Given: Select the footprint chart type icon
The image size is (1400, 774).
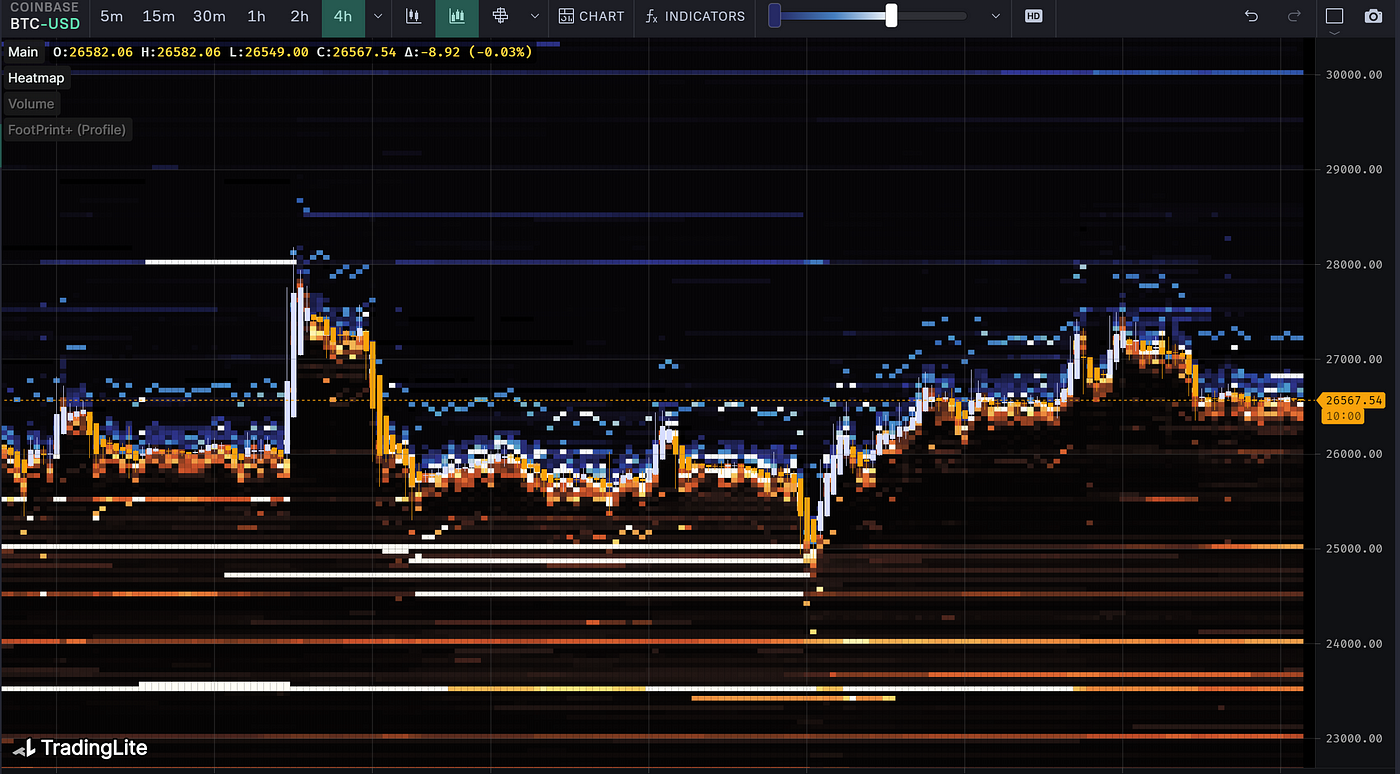Looking at the screenshot, I should pyautogui.click(x=501, y=16).
